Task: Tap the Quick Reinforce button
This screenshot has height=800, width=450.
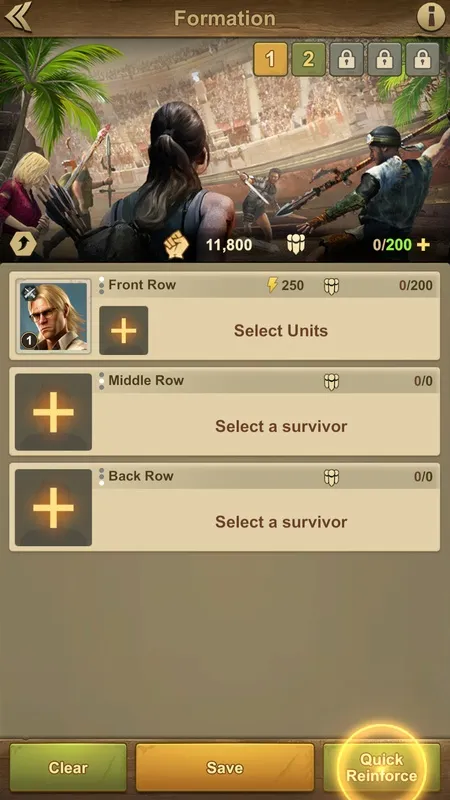Action: (x=382, y=767)
